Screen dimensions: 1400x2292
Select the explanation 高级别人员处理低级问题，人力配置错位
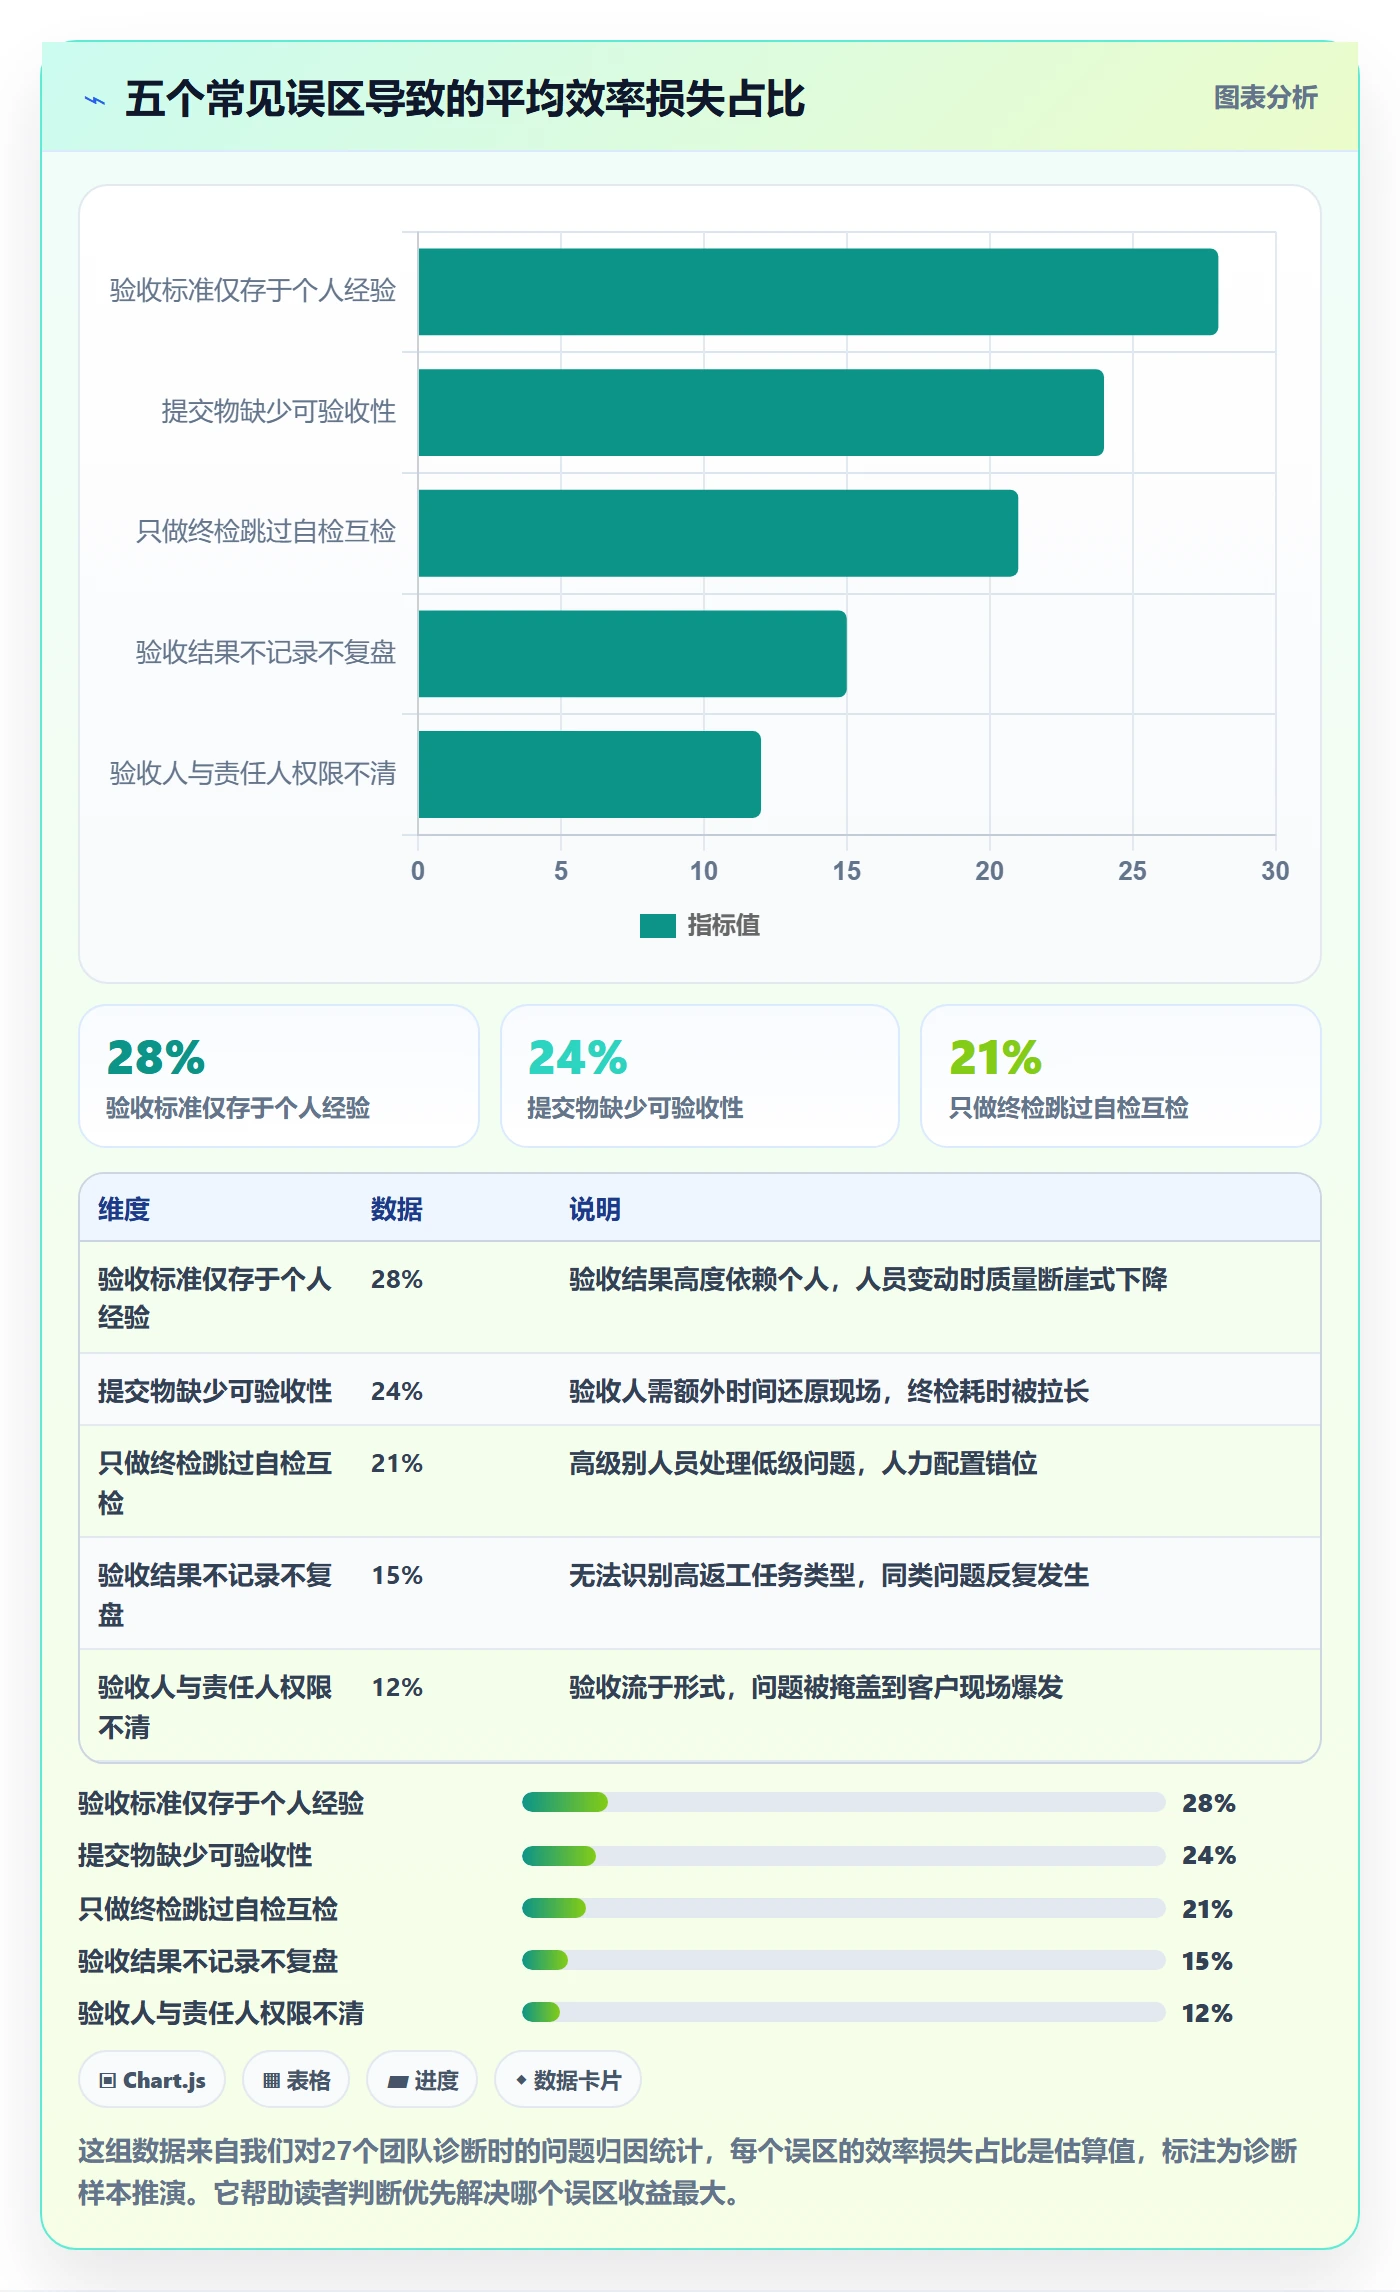(x=803, y=1464)
